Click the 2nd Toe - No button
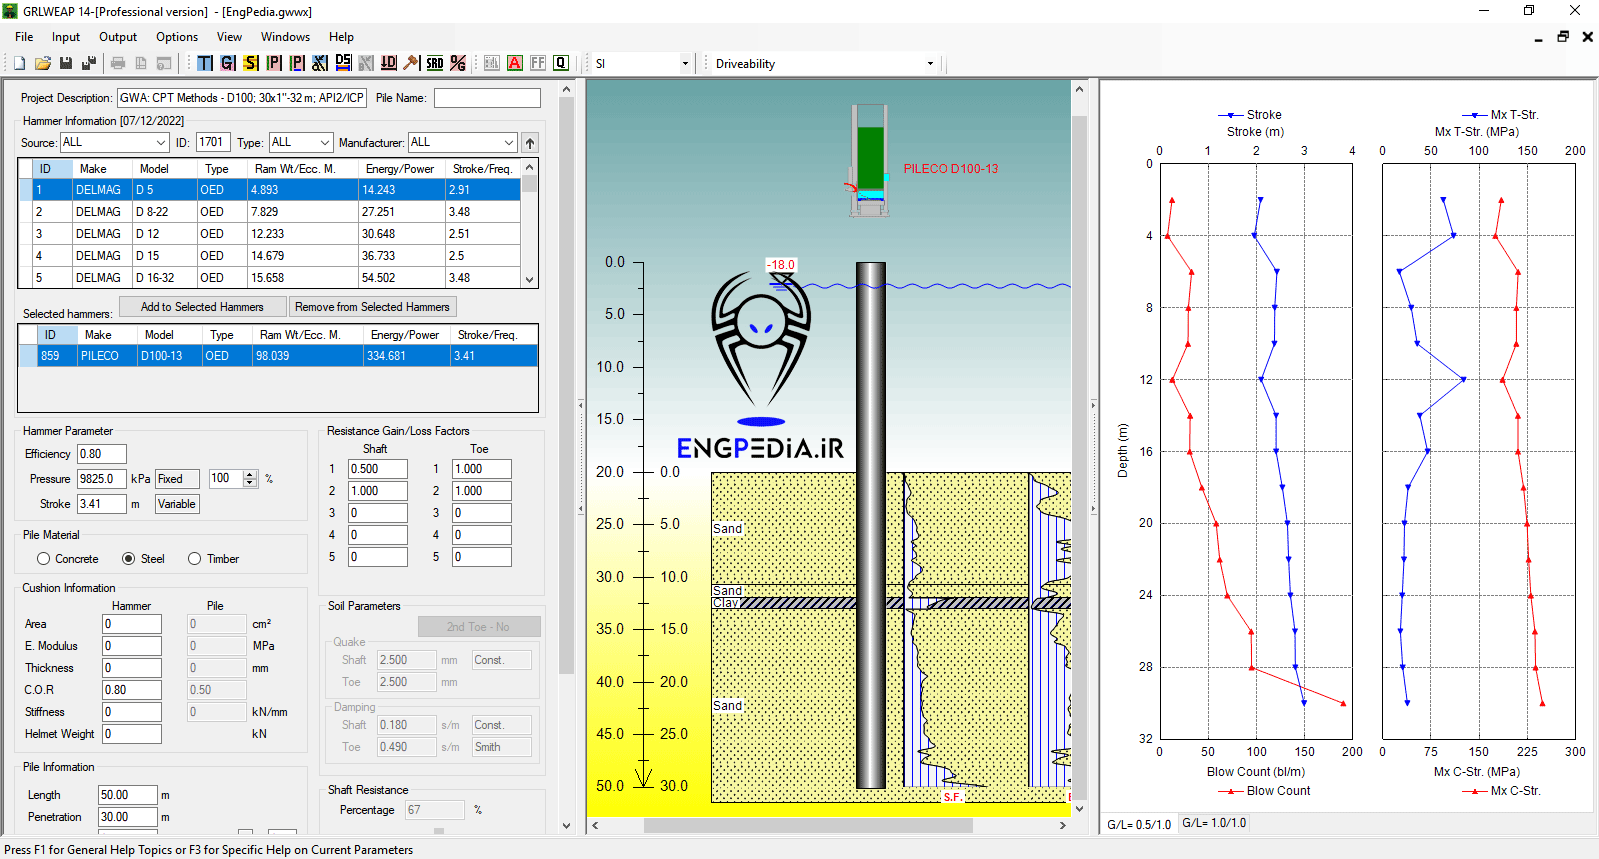Image resolution: width=1599 pixels, height=859 pixels. pyautogui.click(x=479, y=627)
